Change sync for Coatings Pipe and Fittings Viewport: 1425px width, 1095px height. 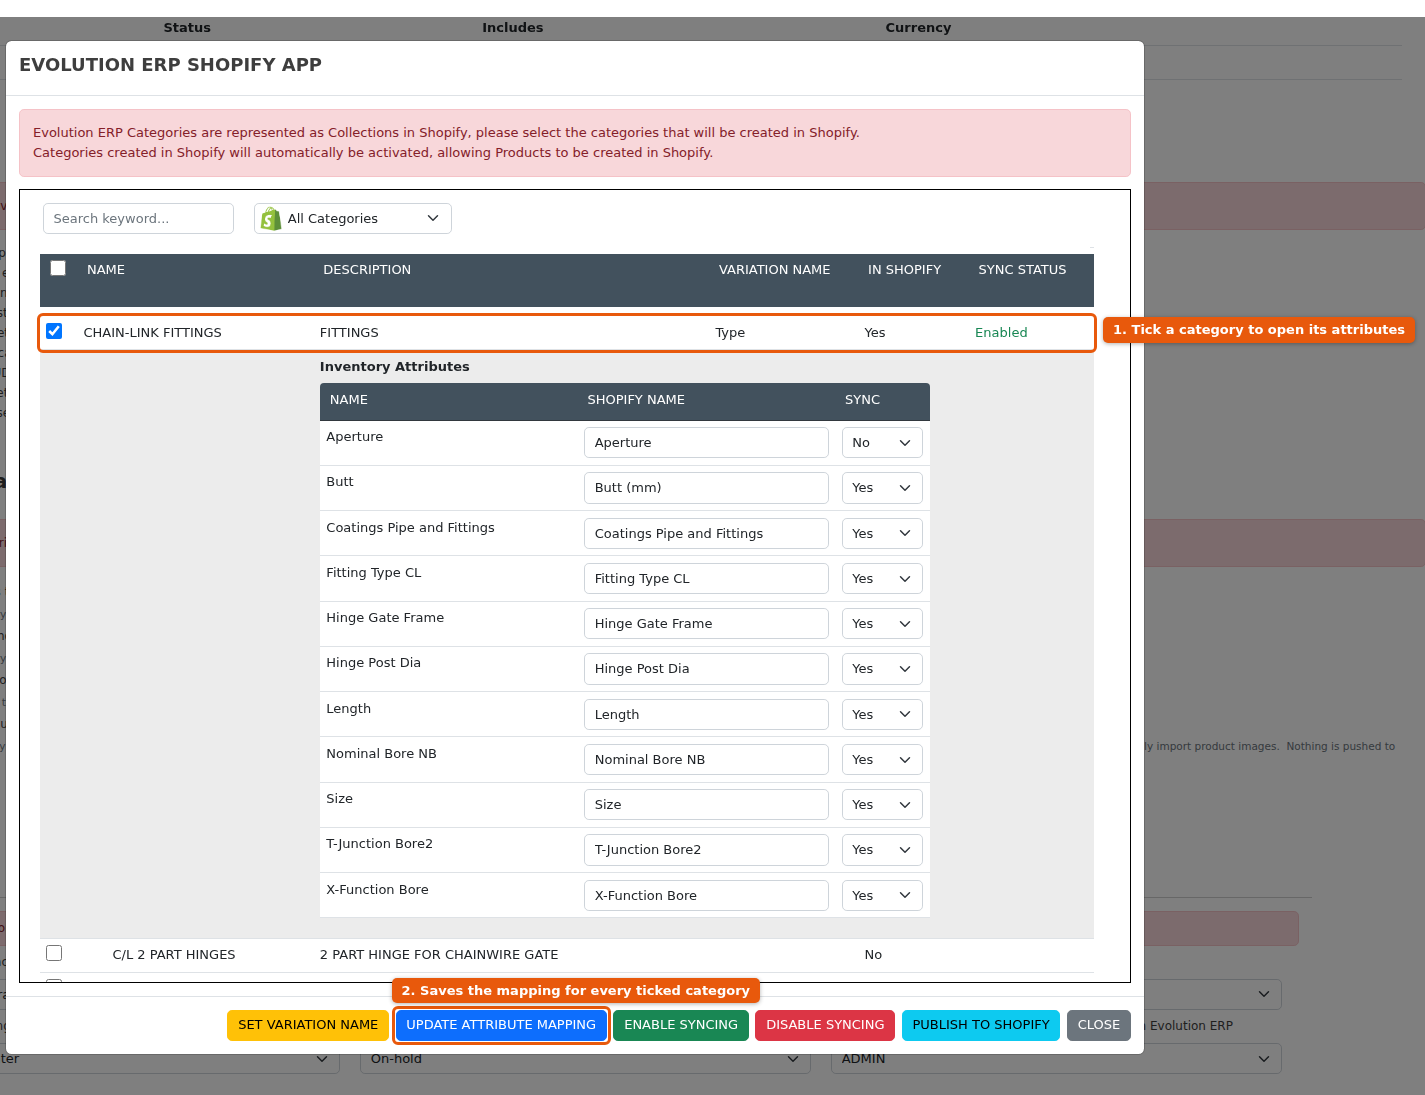882,534
